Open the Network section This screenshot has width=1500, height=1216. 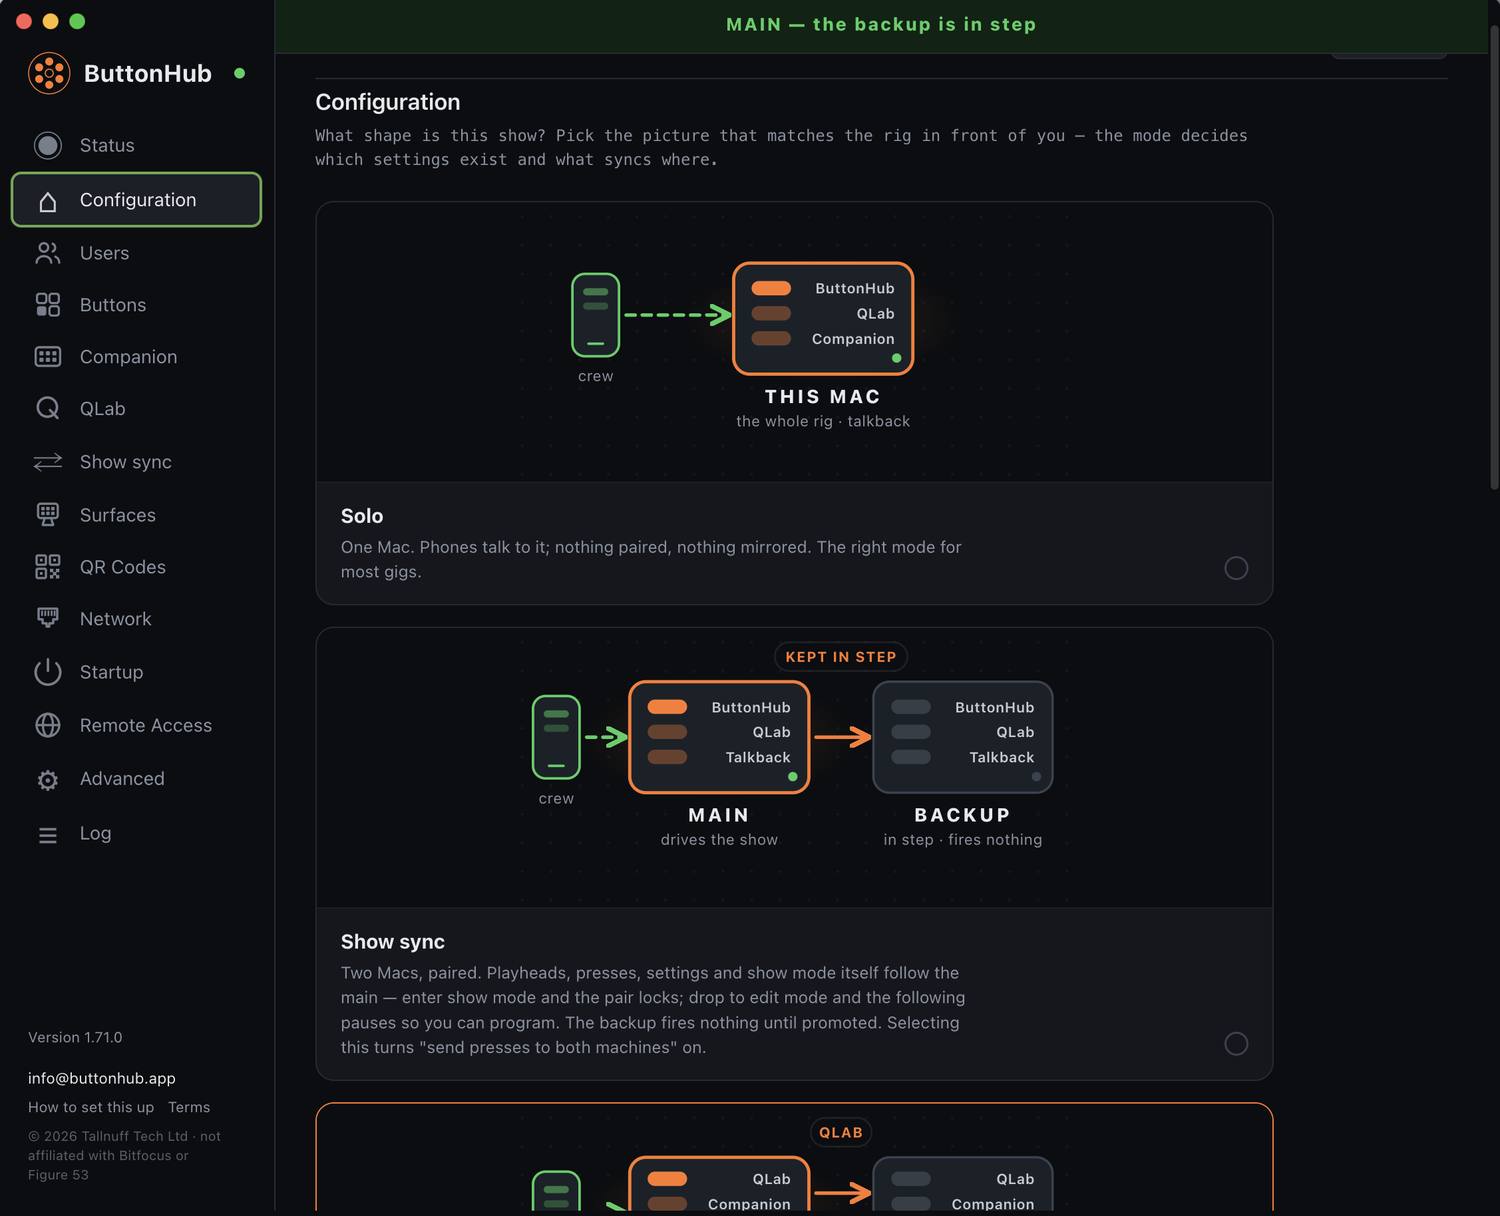click(x=136, y=619)
